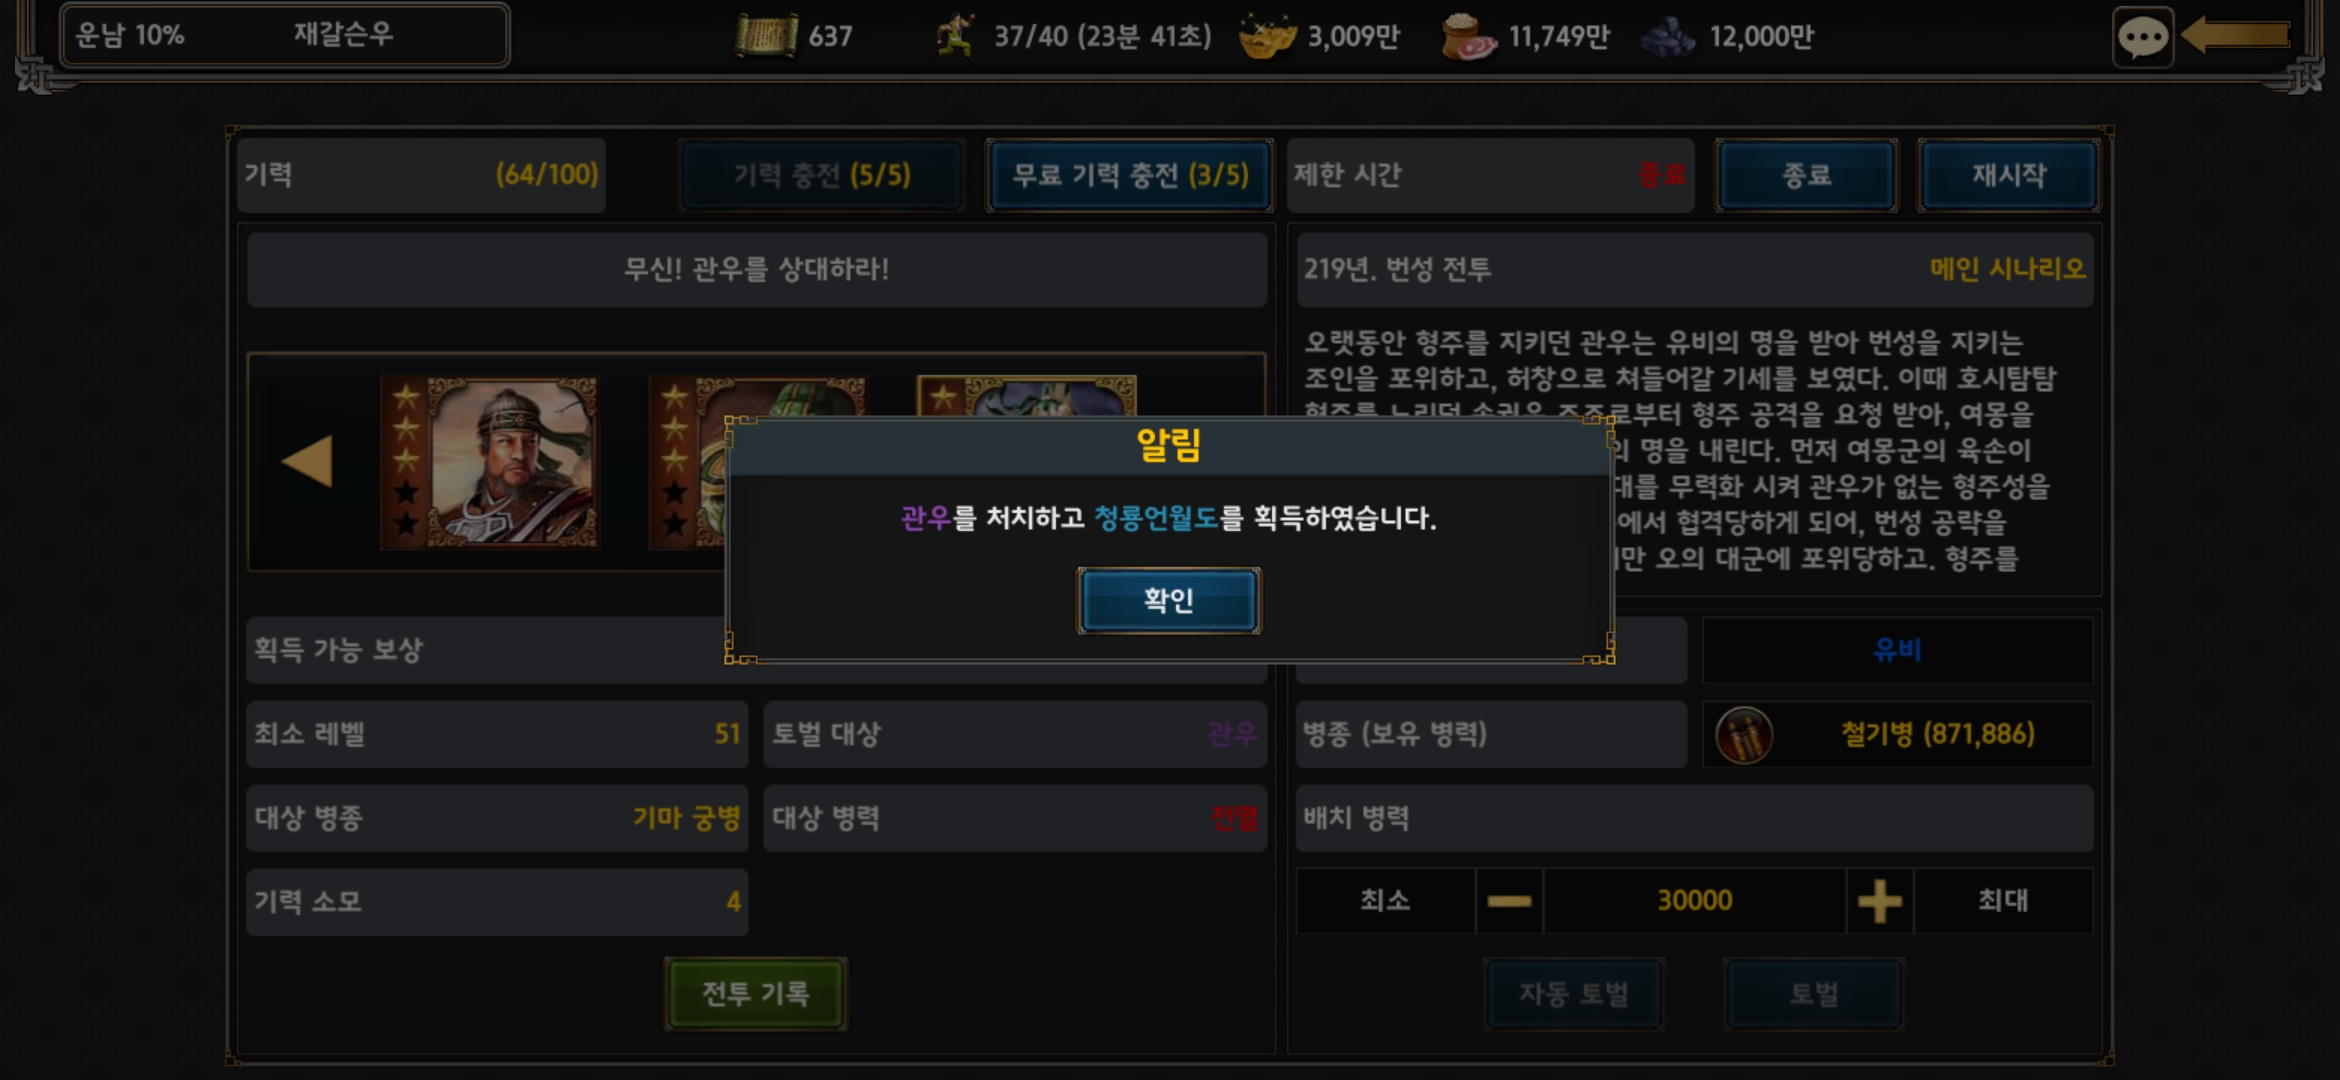Open the chat speech bubble icon
Screen dimensions: 2340x1080
pos(2142,38)
